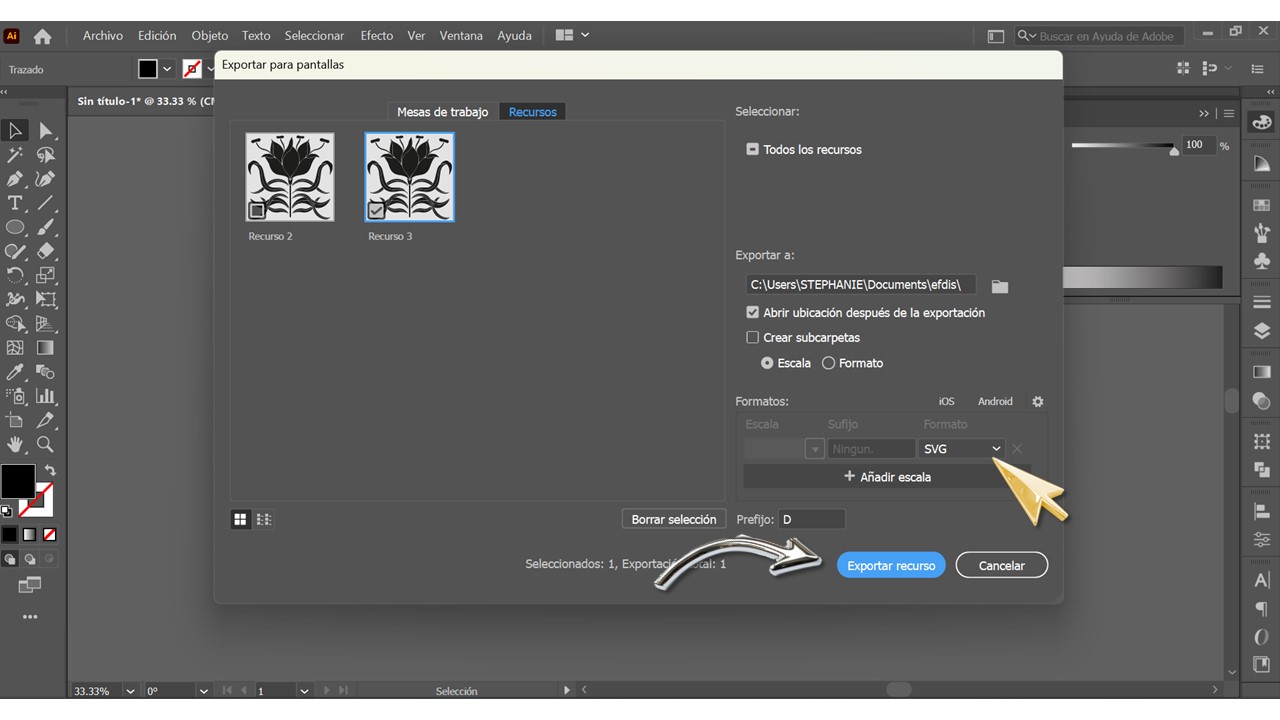
Task: Toggle the Todos los recursos checkbox
Action: [x=753, y=149]
